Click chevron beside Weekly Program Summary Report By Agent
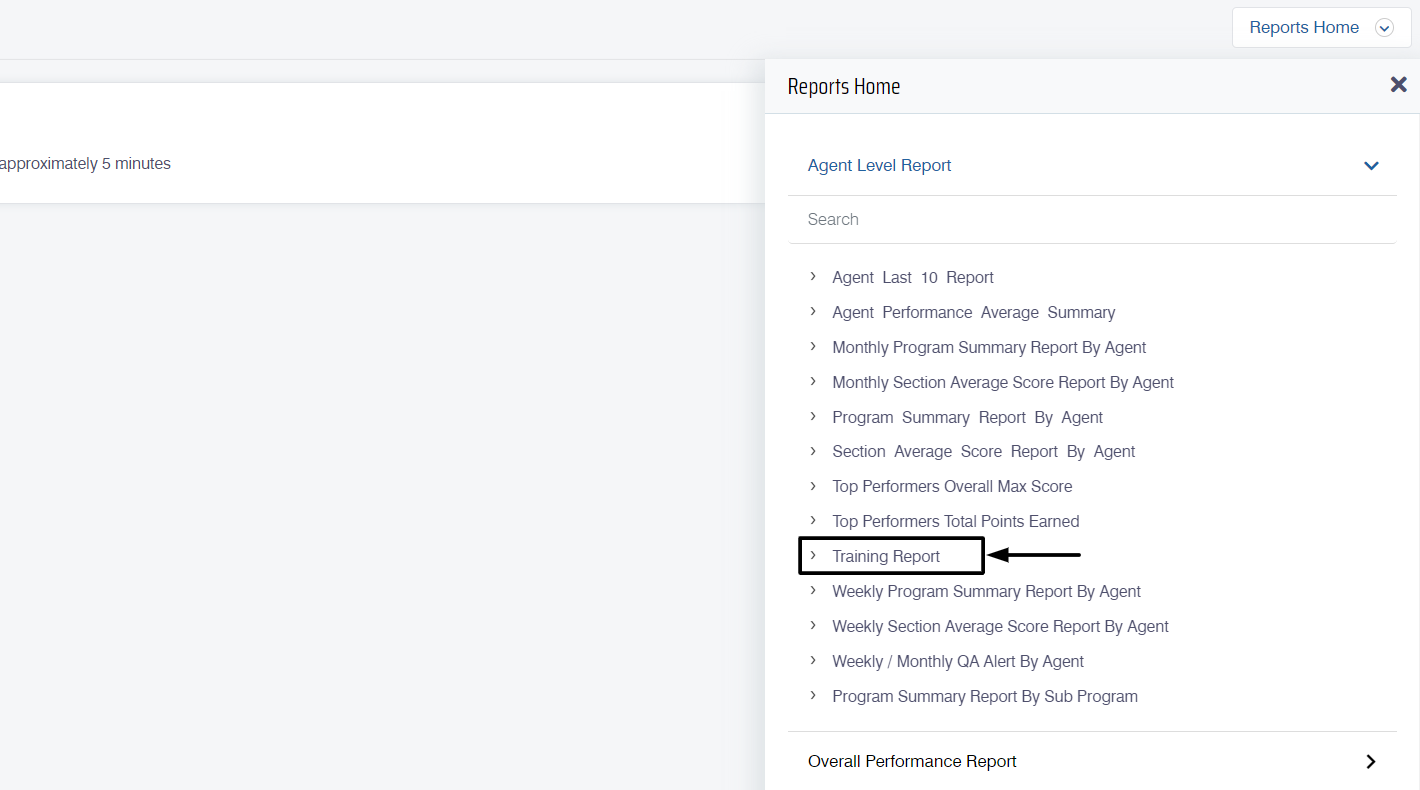 813,590
